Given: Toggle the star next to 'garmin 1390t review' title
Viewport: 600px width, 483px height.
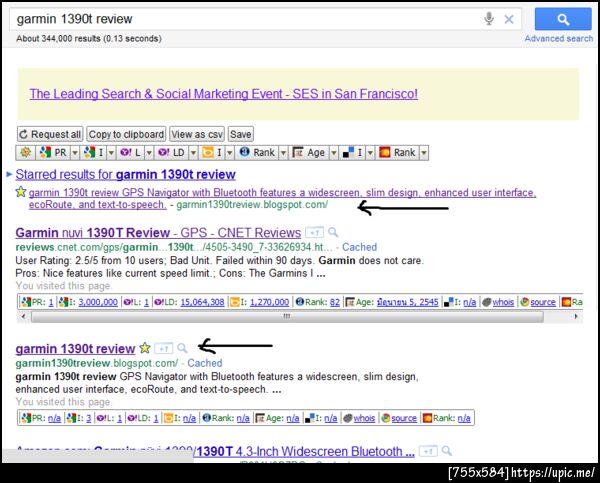Looking at the screenshot, I should pyautogui.click(x=145, y=348).
